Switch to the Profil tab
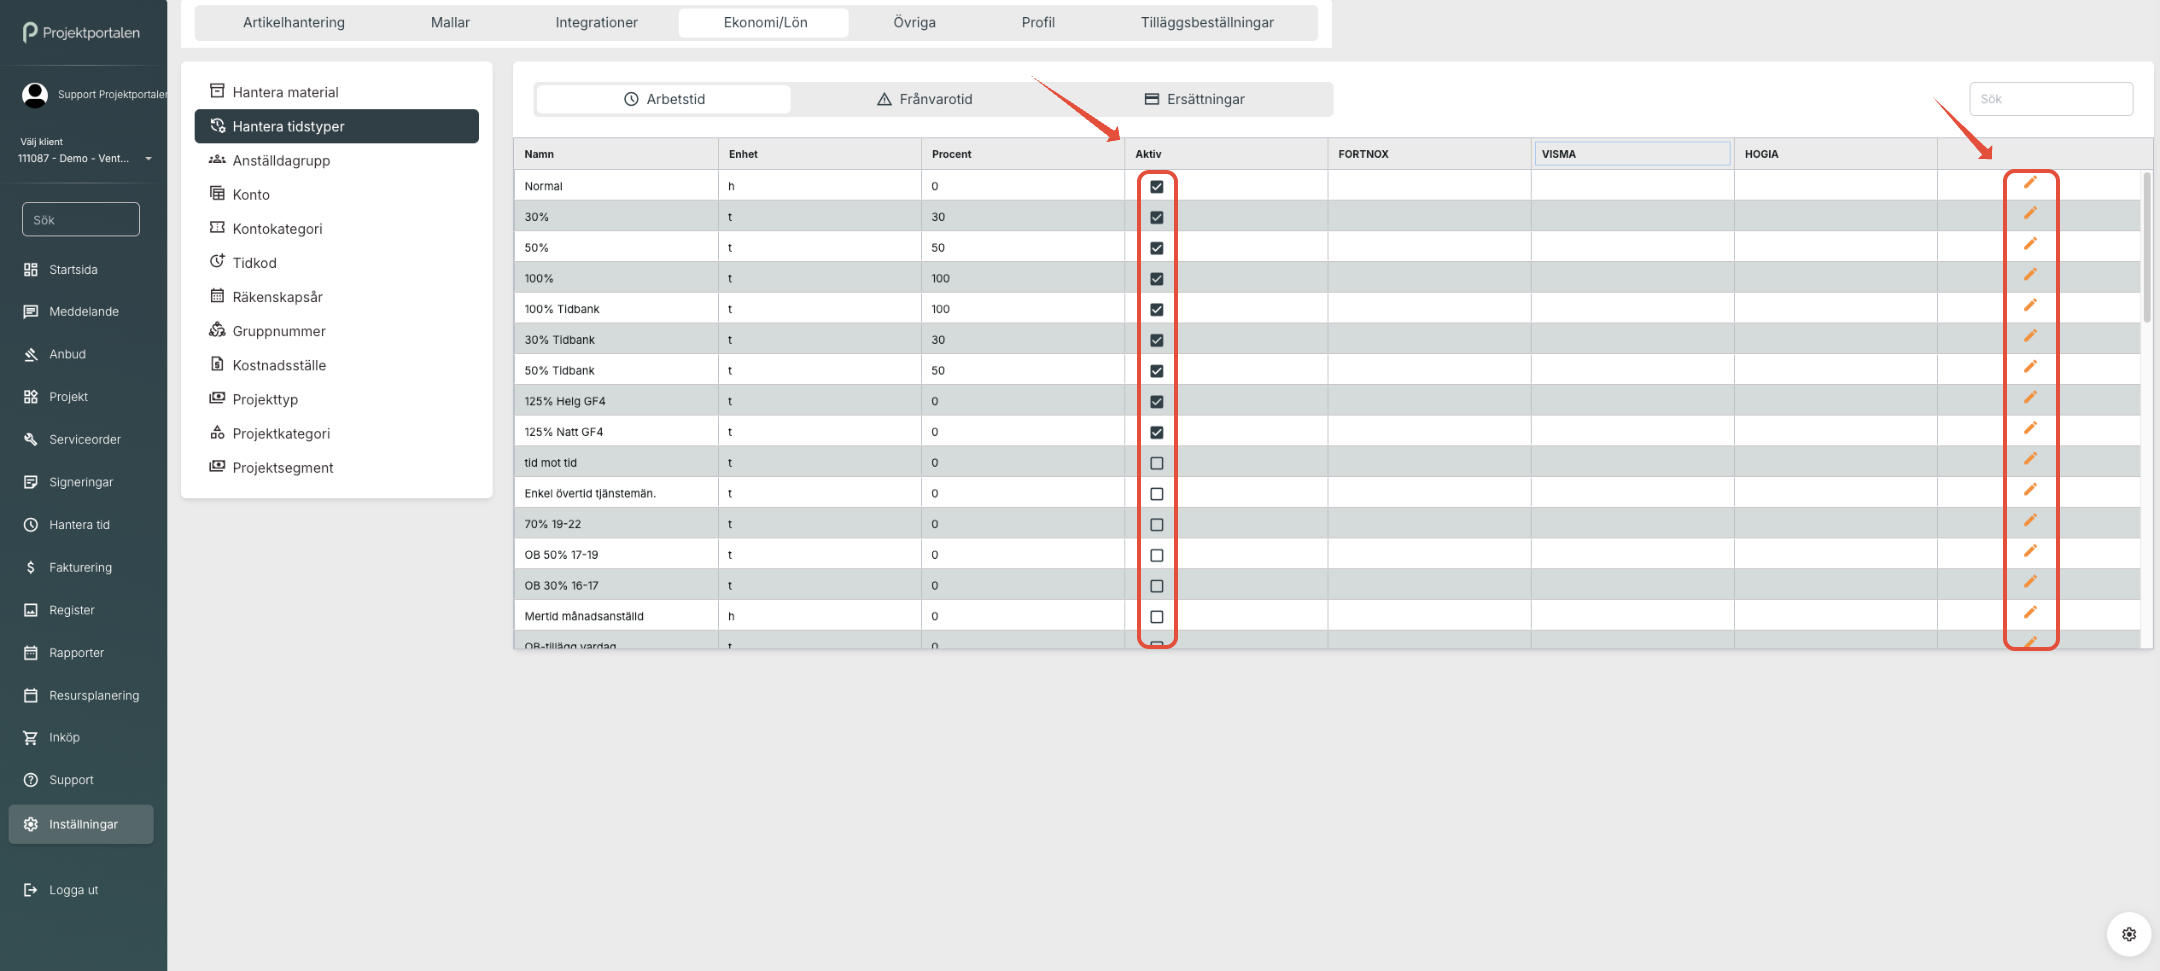 point(1038,22)
